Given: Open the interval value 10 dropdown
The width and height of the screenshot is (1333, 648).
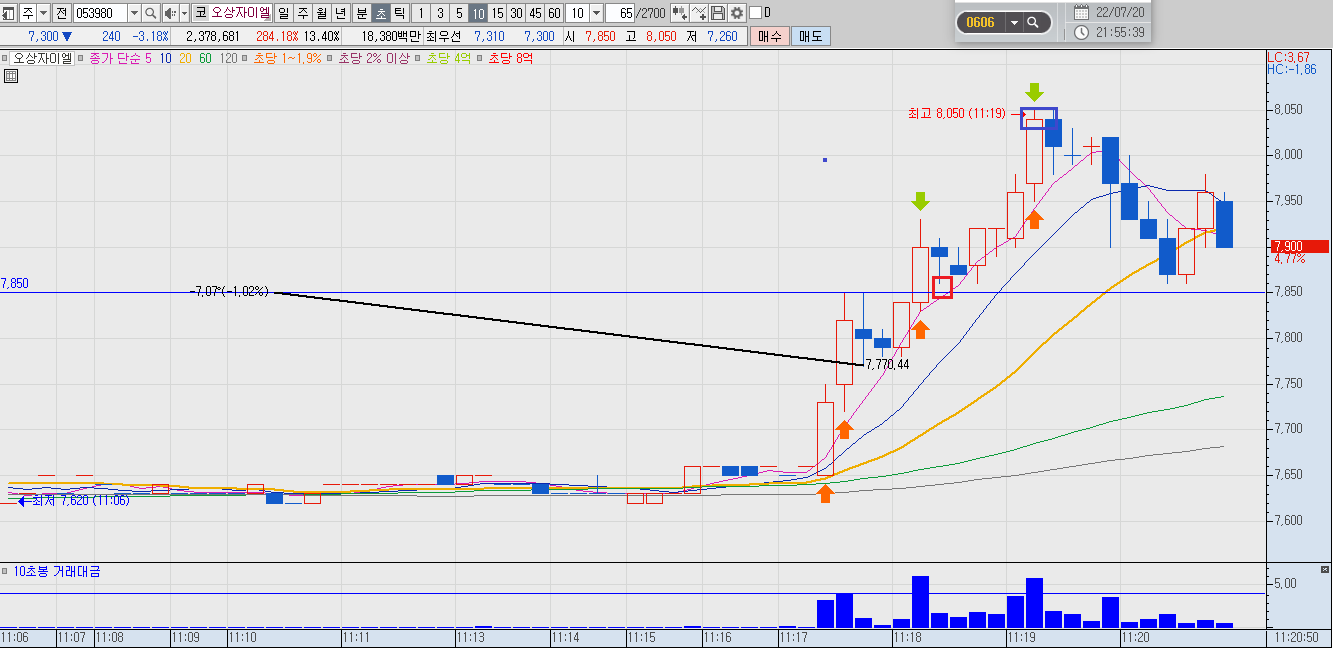Looking at the screenshot, I should pyautogui.click(x=596, y=13).
